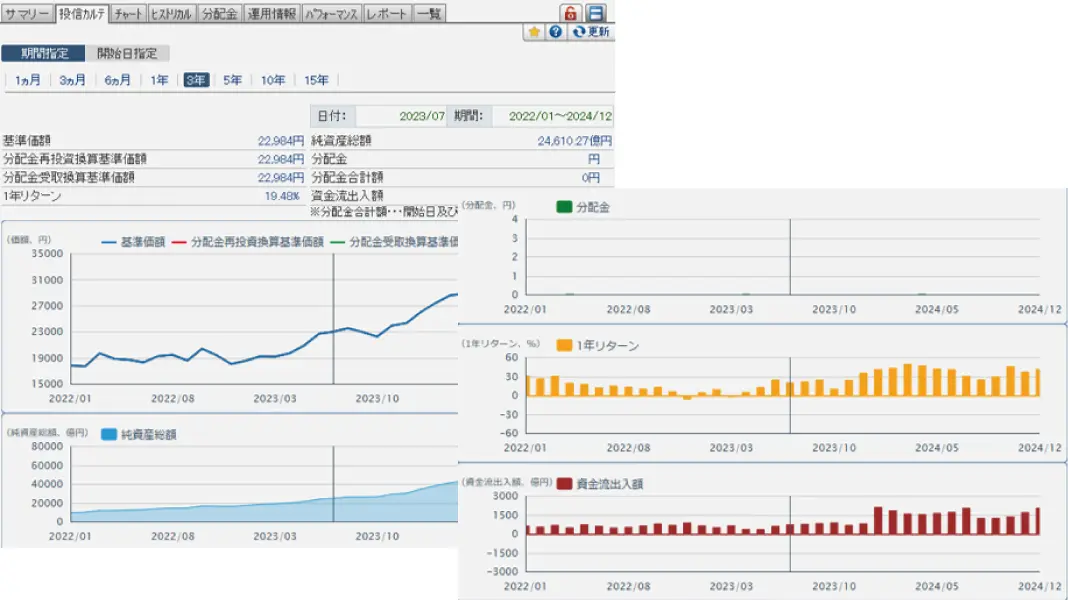Click the blue 純資産総額 legend swatch

pos(109,434)
